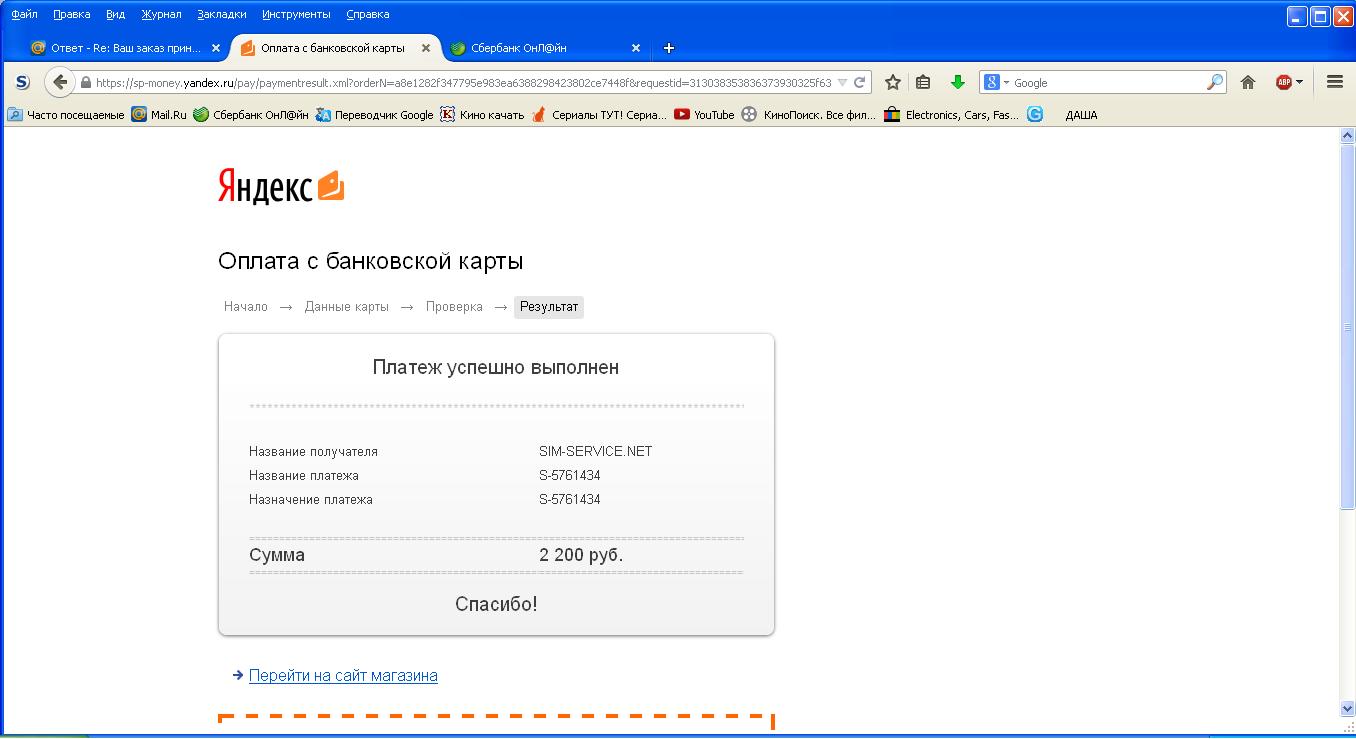Open the Вид menu
Image resolution: width=1356 pixels, height=739 pixels.
coord(115,14)
